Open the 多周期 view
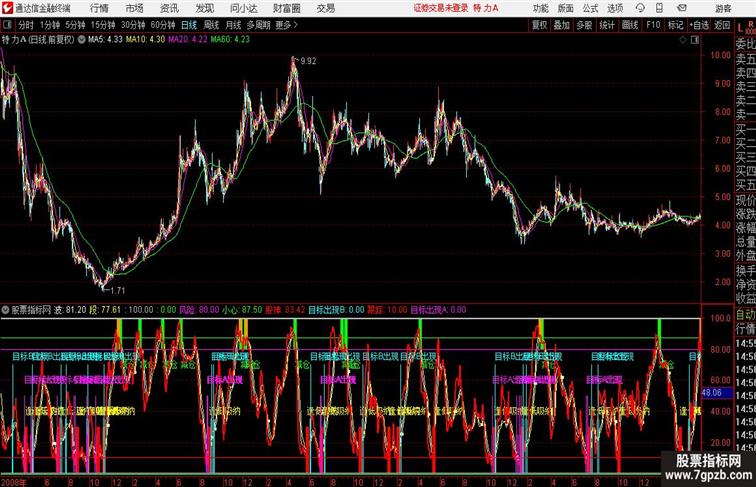Screen dimensions: 756x487 click(258, 25)
